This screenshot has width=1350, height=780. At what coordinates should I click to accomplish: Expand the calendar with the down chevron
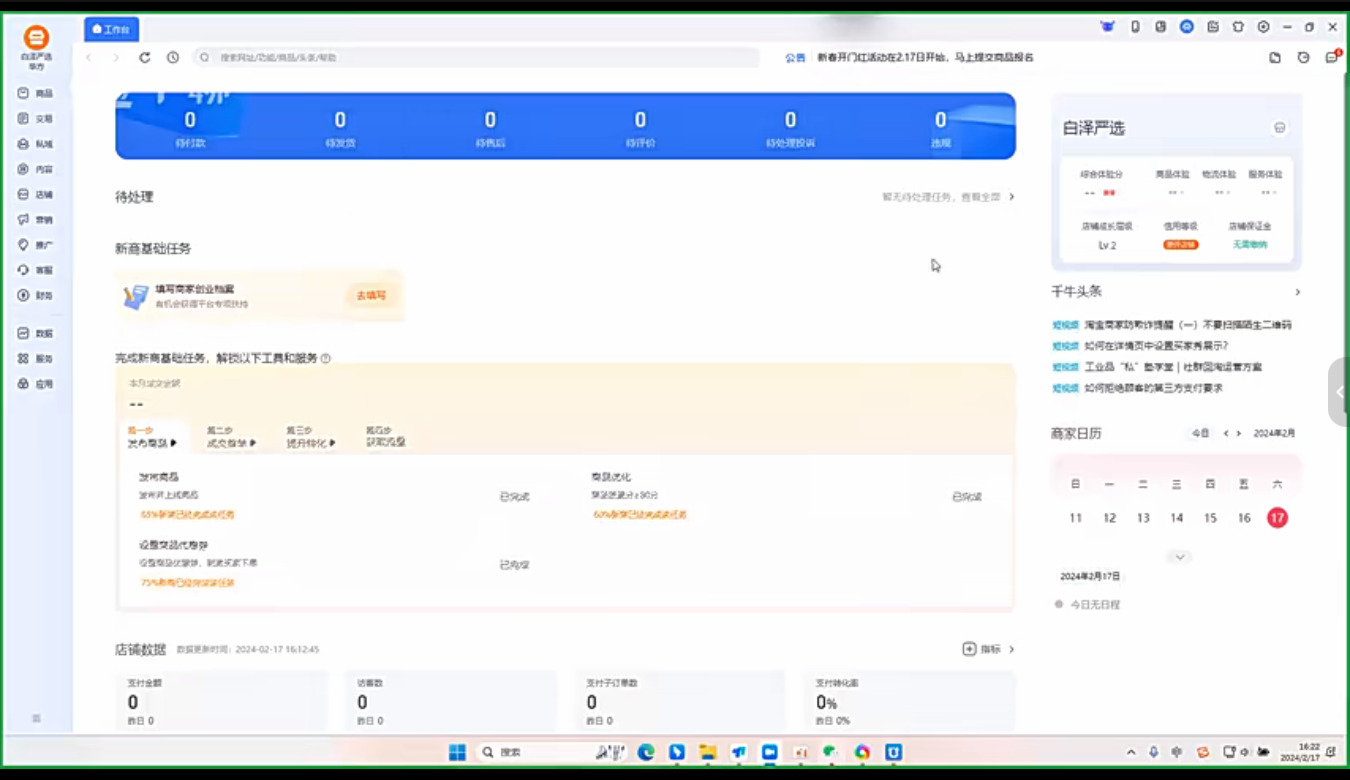[1180, 557]
